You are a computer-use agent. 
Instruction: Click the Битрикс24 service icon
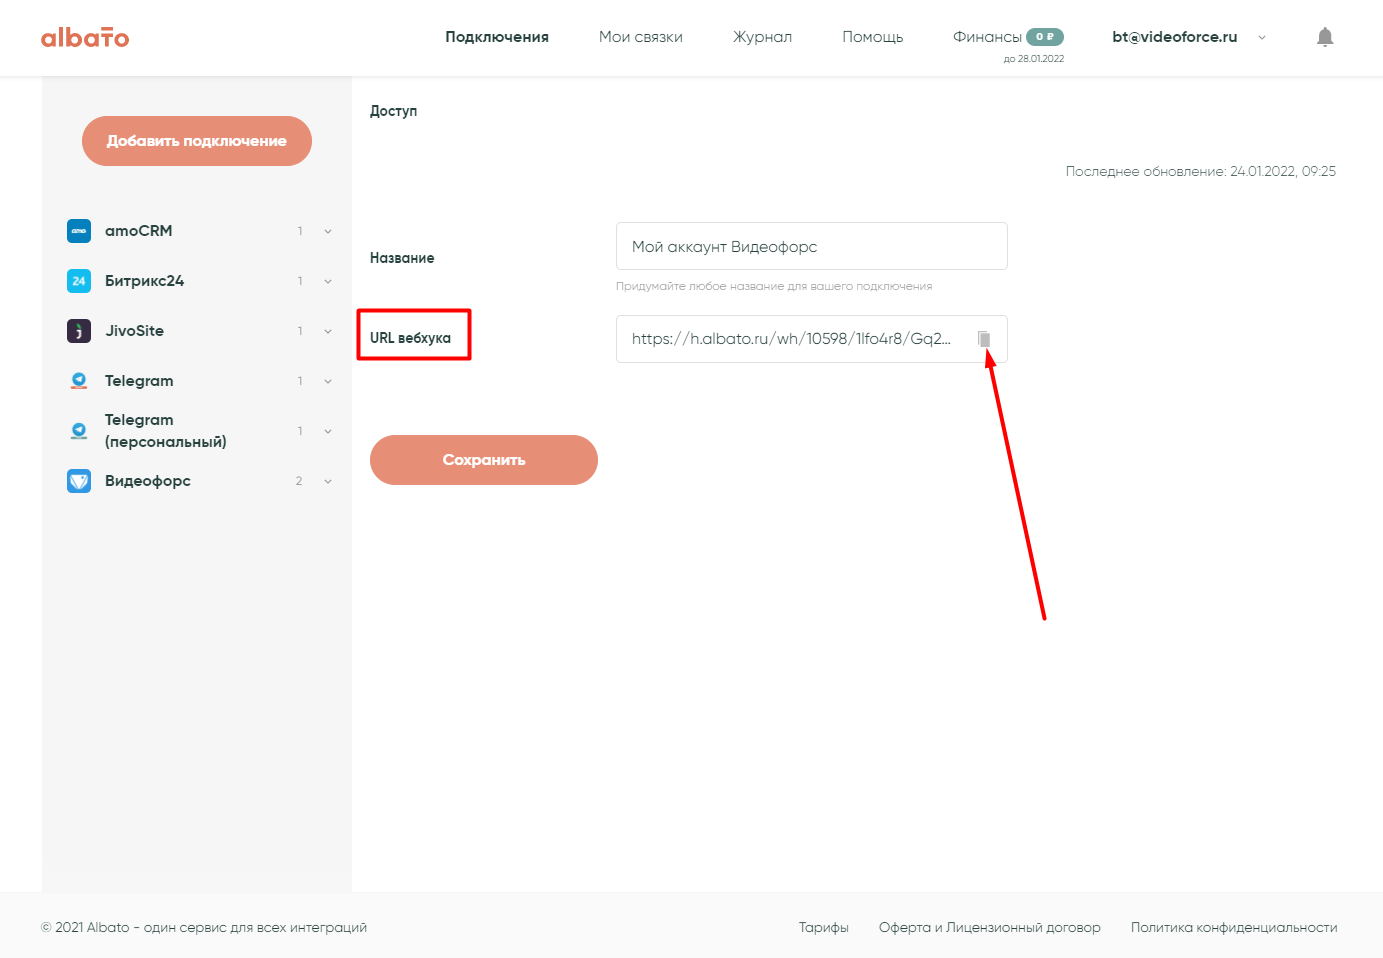coord(79,281)
